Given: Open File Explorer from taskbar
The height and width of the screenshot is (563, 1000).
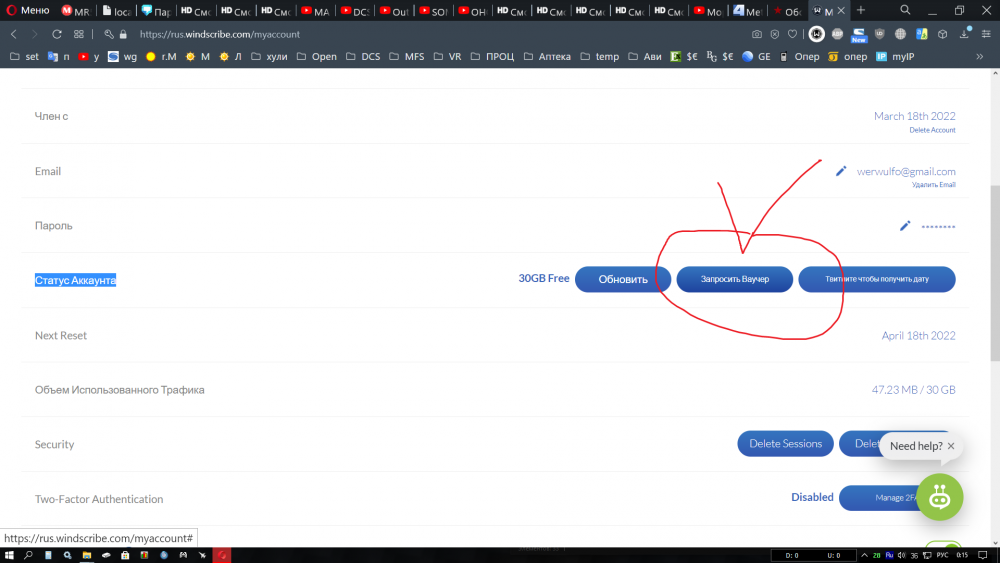Looking at the screenshot, I should click(x=87, y=555).
